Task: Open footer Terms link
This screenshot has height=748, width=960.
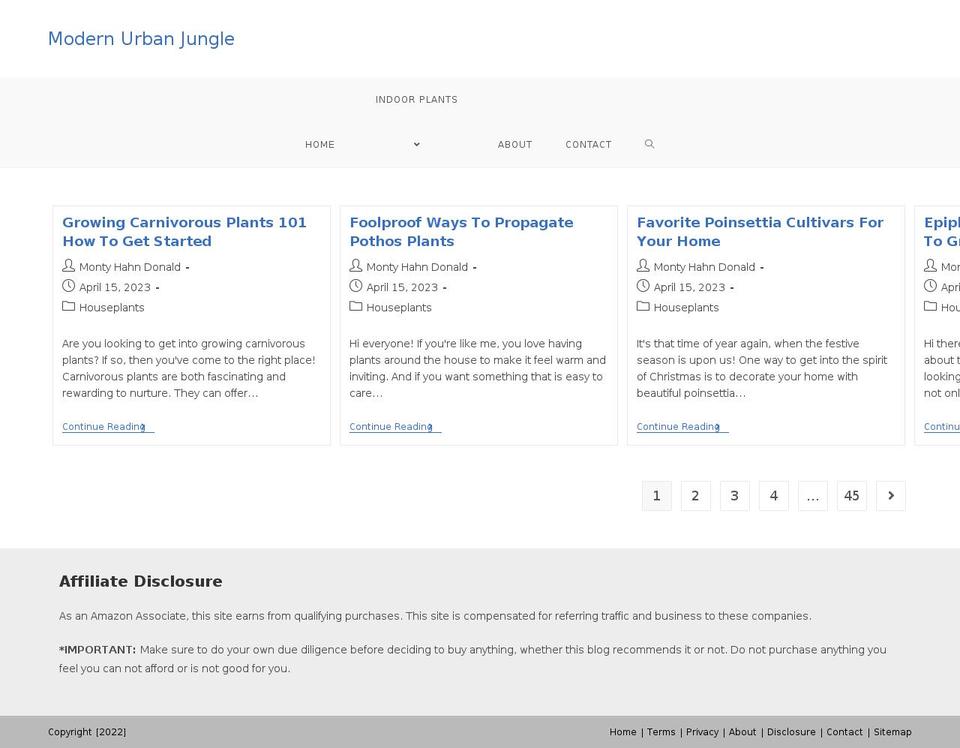Action: tap(661, 732)
